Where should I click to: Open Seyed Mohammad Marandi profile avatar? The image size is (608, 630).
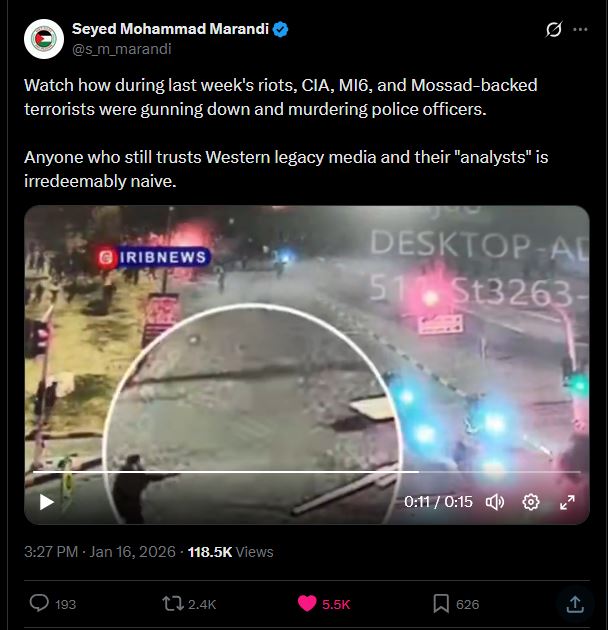[44, 39]
